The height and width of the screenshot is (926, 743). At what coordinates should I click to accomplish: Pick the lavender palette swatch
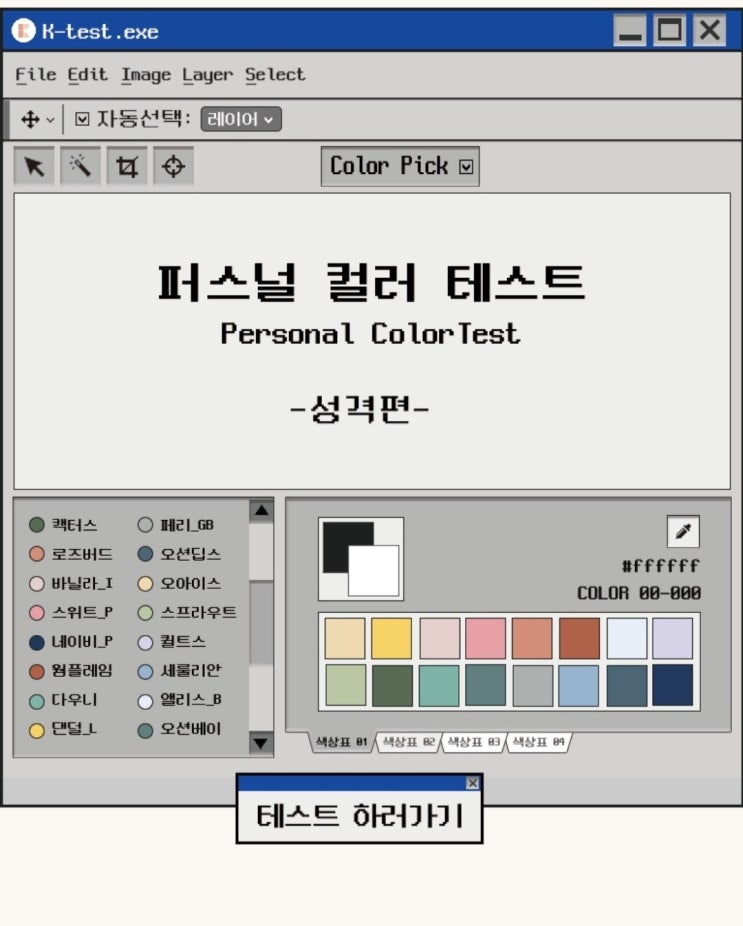click(x=673, y=638)
